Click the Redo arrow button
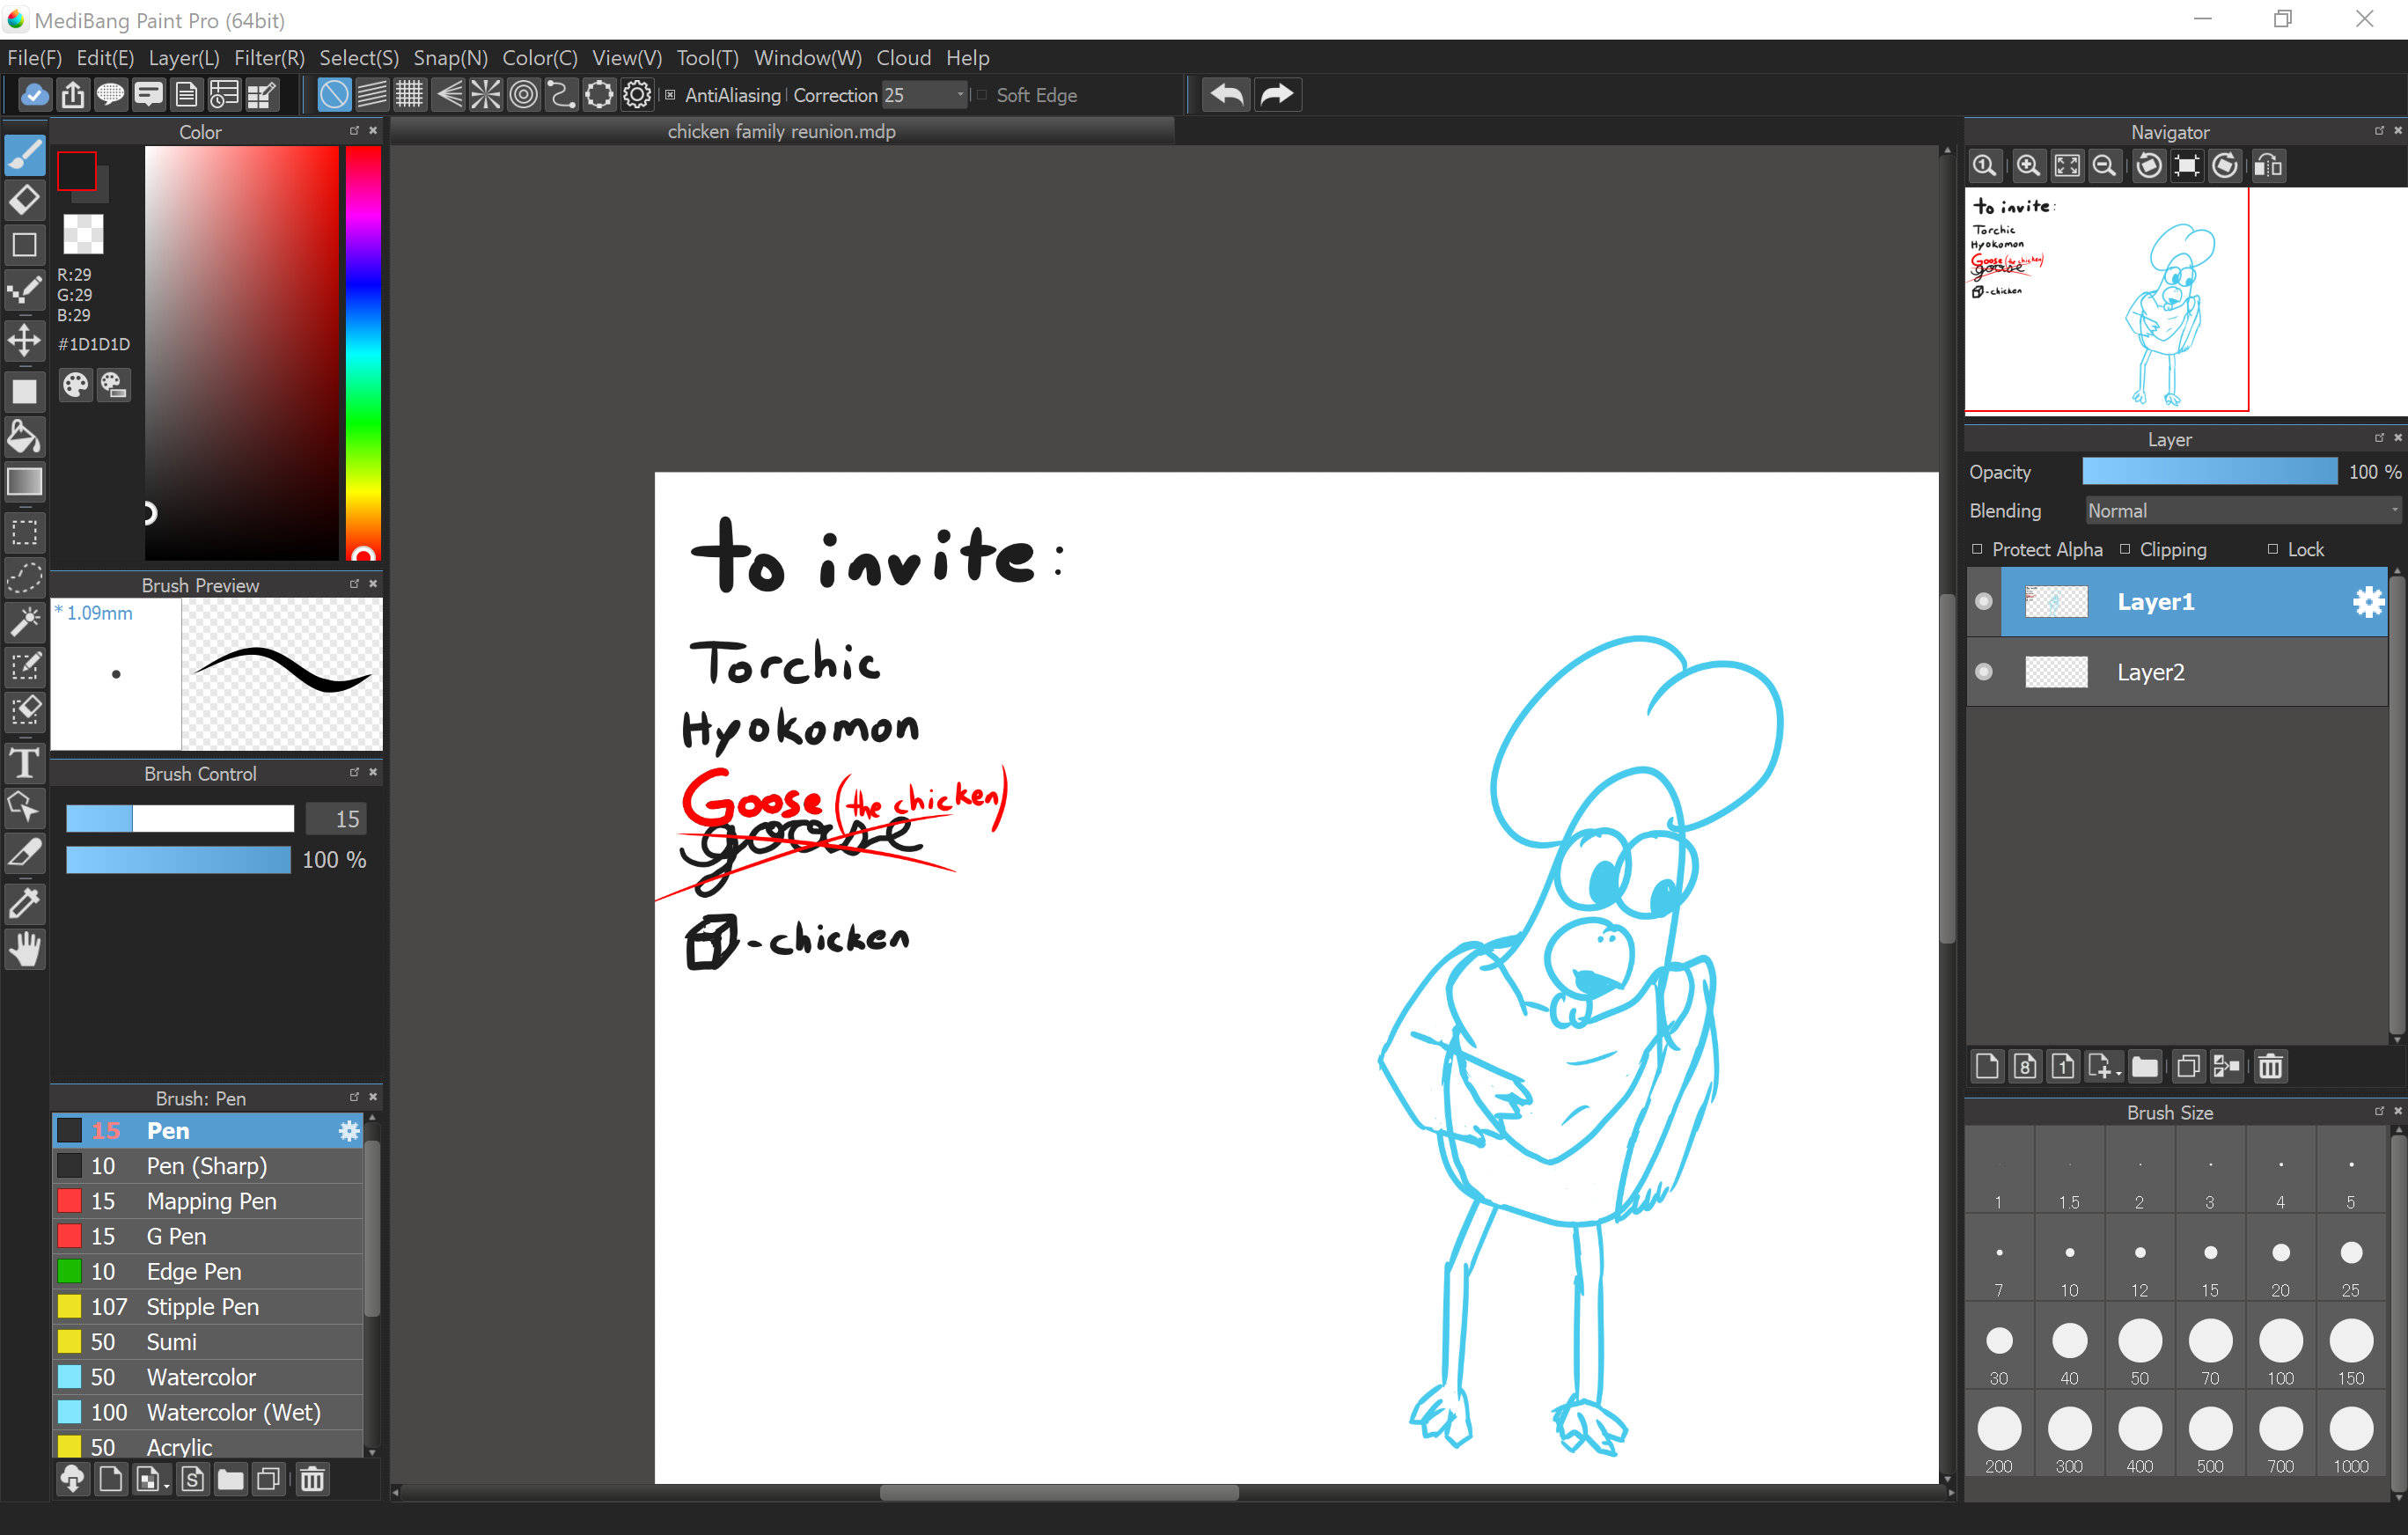 tap(1277, 95)
